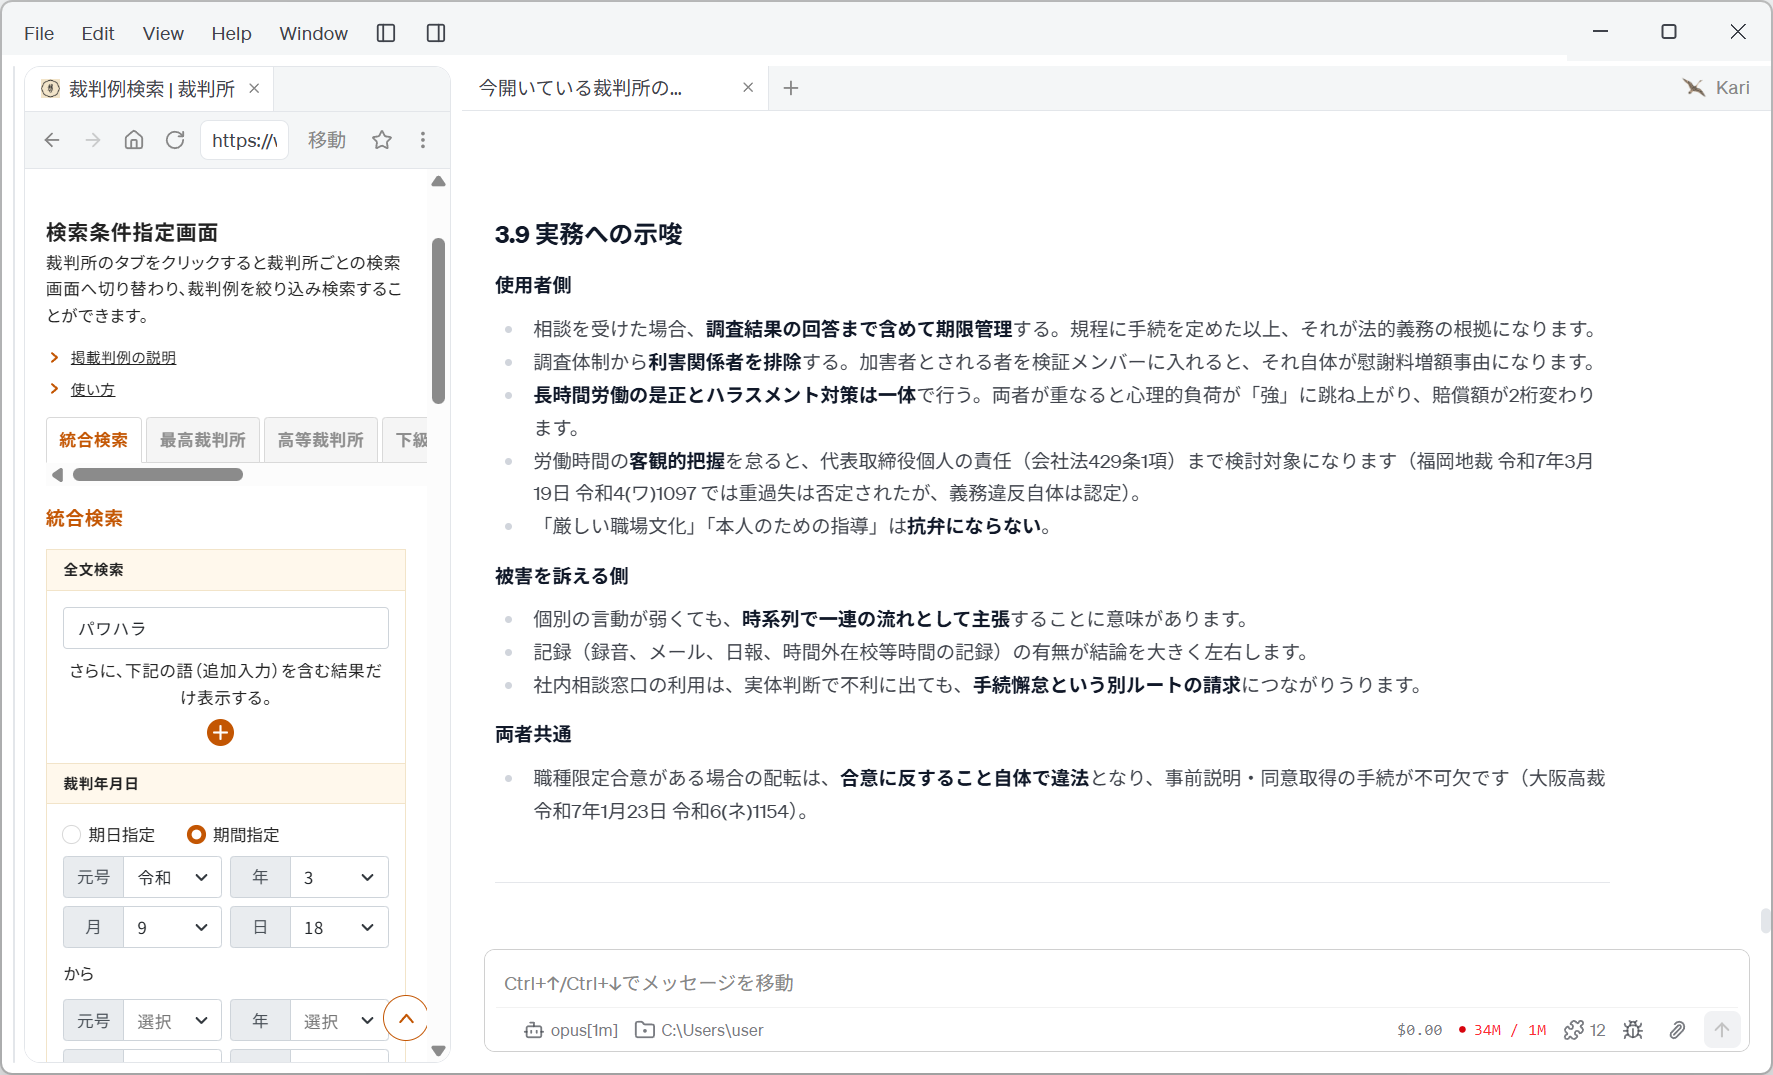Screen dimensions: 1773x1075
Task: Toggle the left sidebar panel icon
Action: 386,33
